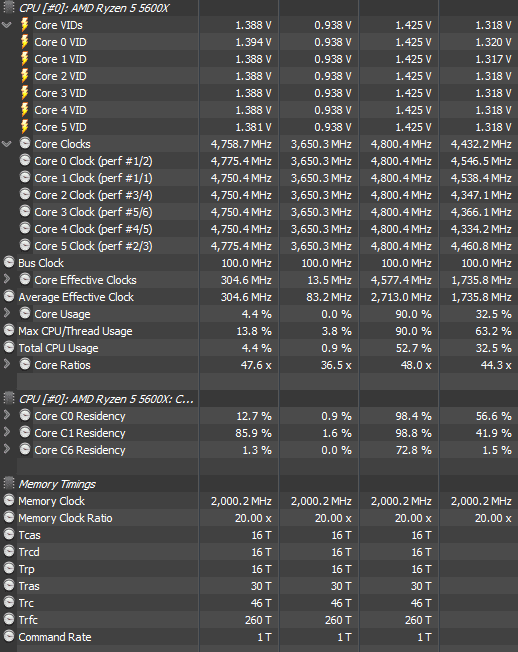Collapse the Core Clocks group
This screenshot has width=518, height=652.
[x=7, y=144]
